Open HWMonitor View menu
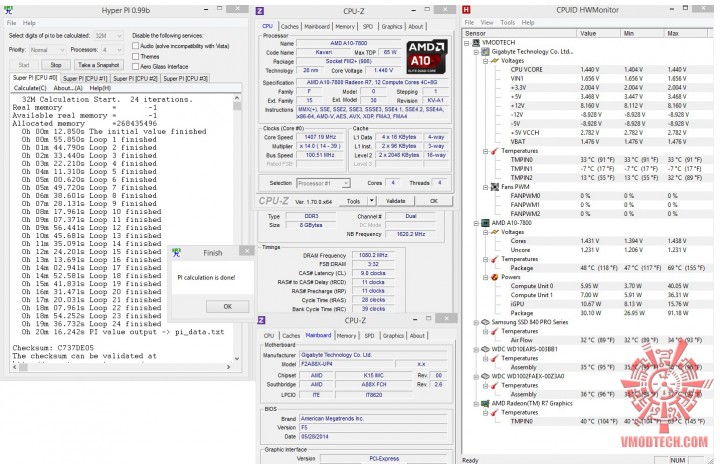The height and width of the screenshot is (464, 720). (487, 22)
